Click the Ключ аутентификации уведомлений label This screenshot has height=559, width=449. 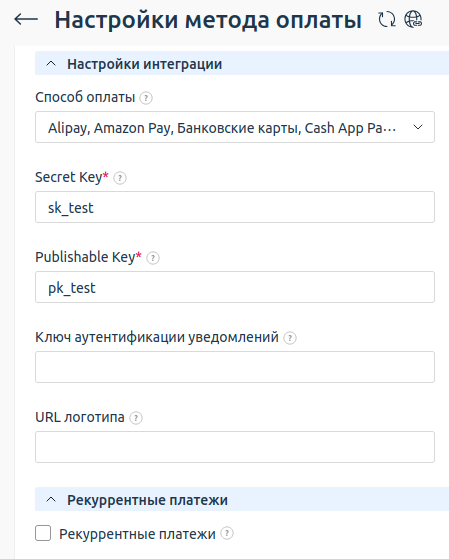[157, 337]
